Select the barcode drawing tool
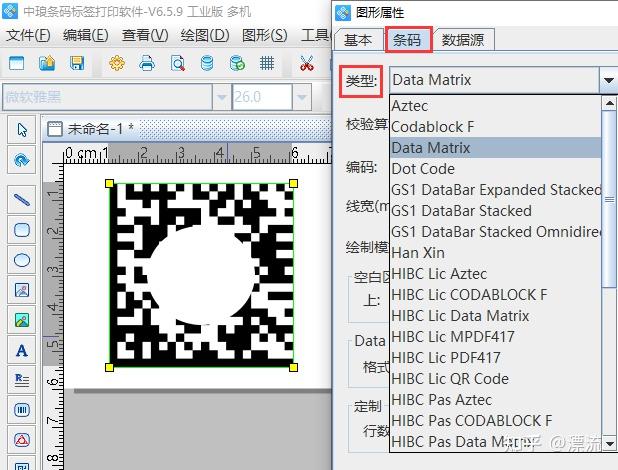 tap(22, 410)
